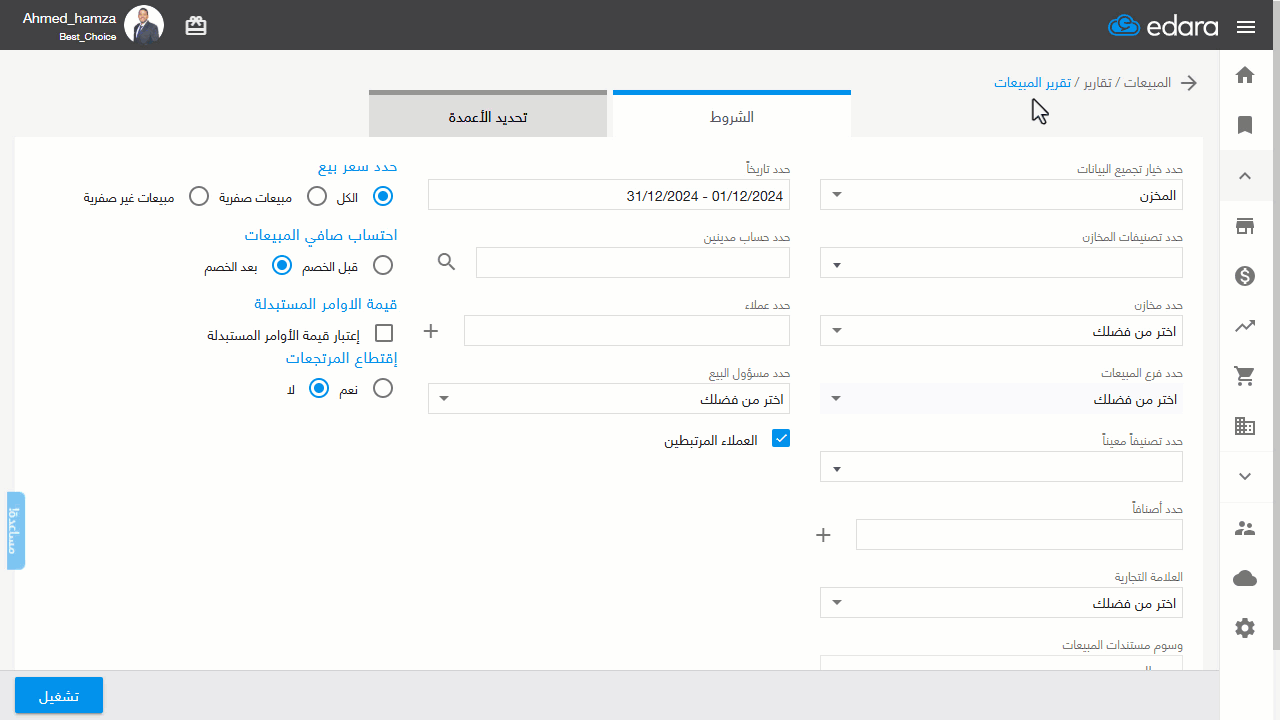Select the مبيعات صفرية radio option

(317, 197)
